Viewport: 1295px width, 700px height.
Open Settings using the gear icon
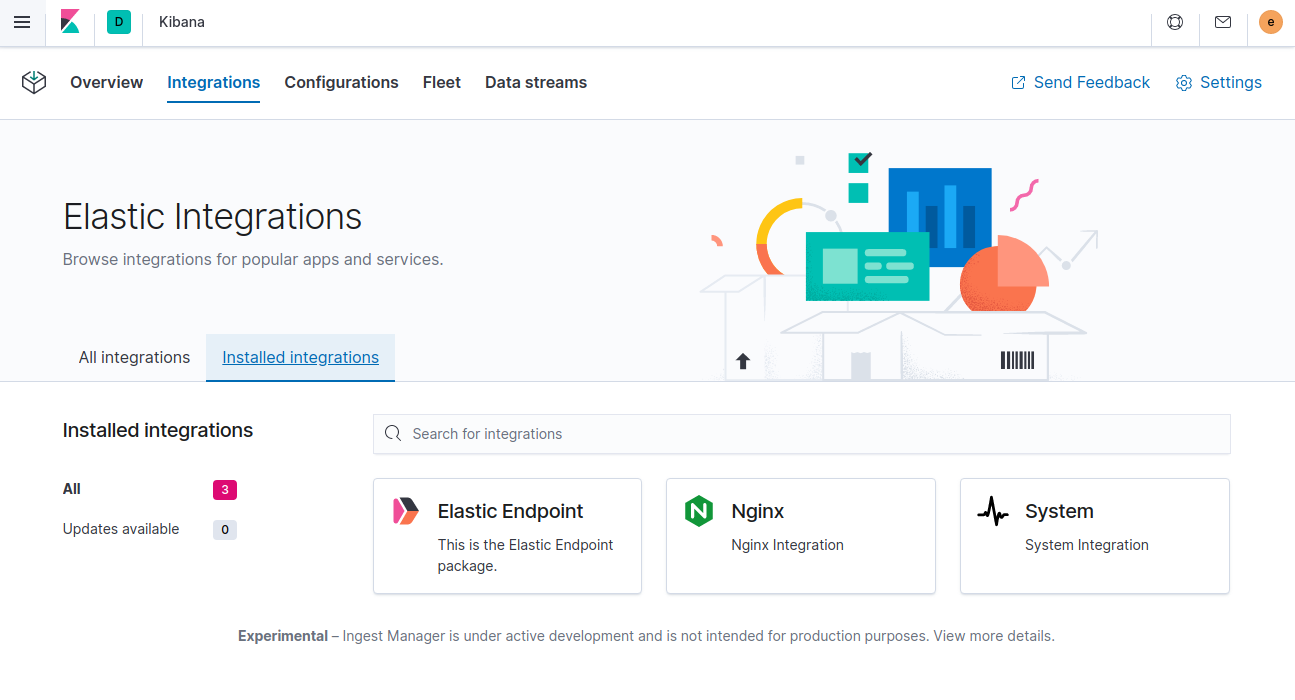(x=1218, y=83)
